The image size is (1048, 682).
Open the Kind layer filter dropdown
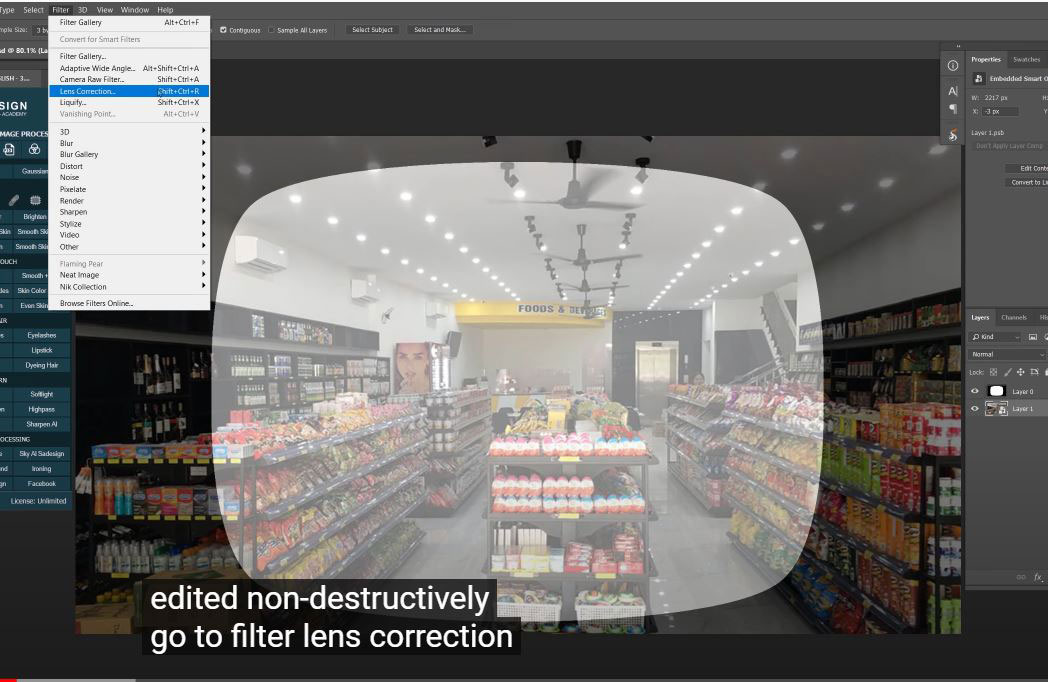coord(996,336)
